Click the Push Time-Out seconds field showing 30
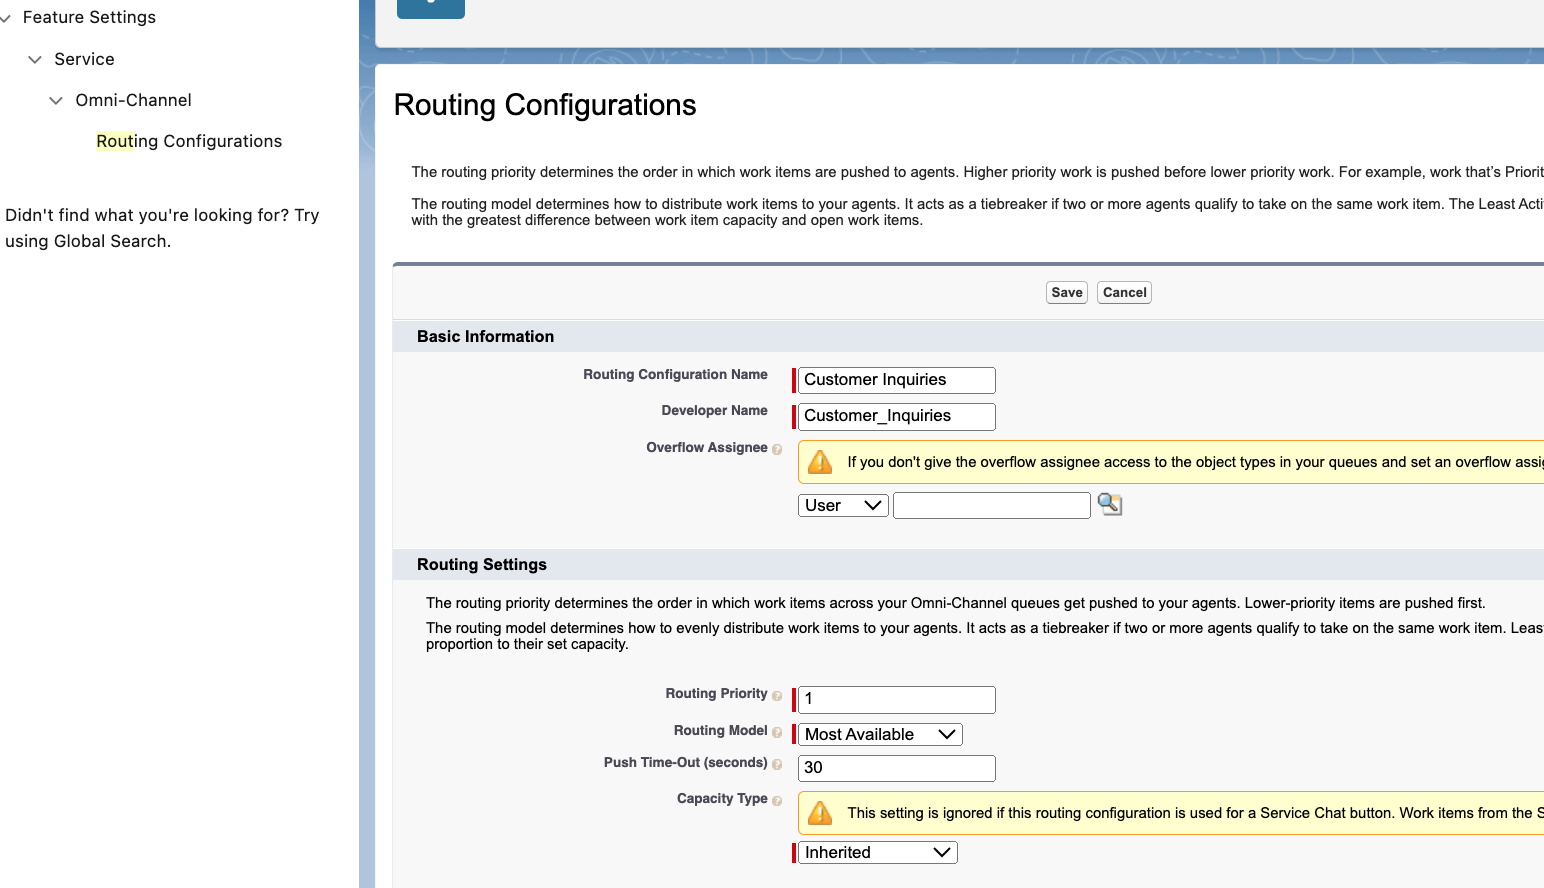The image size is (1544, 888). click(894, 767)
